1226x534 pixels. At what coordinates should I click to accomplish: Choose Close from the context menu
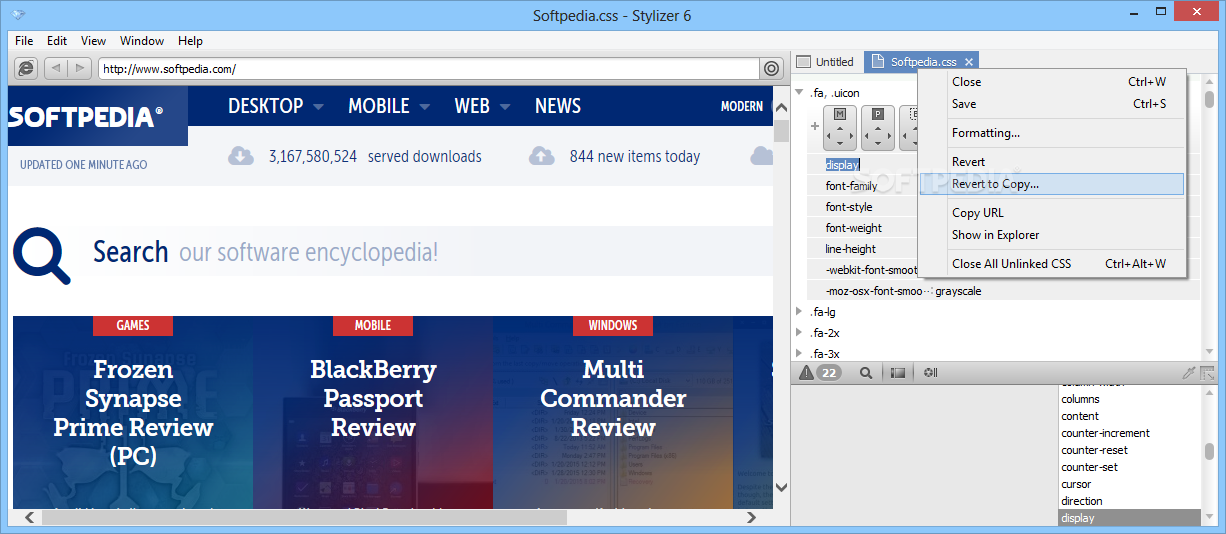(x=1052, y=82)
